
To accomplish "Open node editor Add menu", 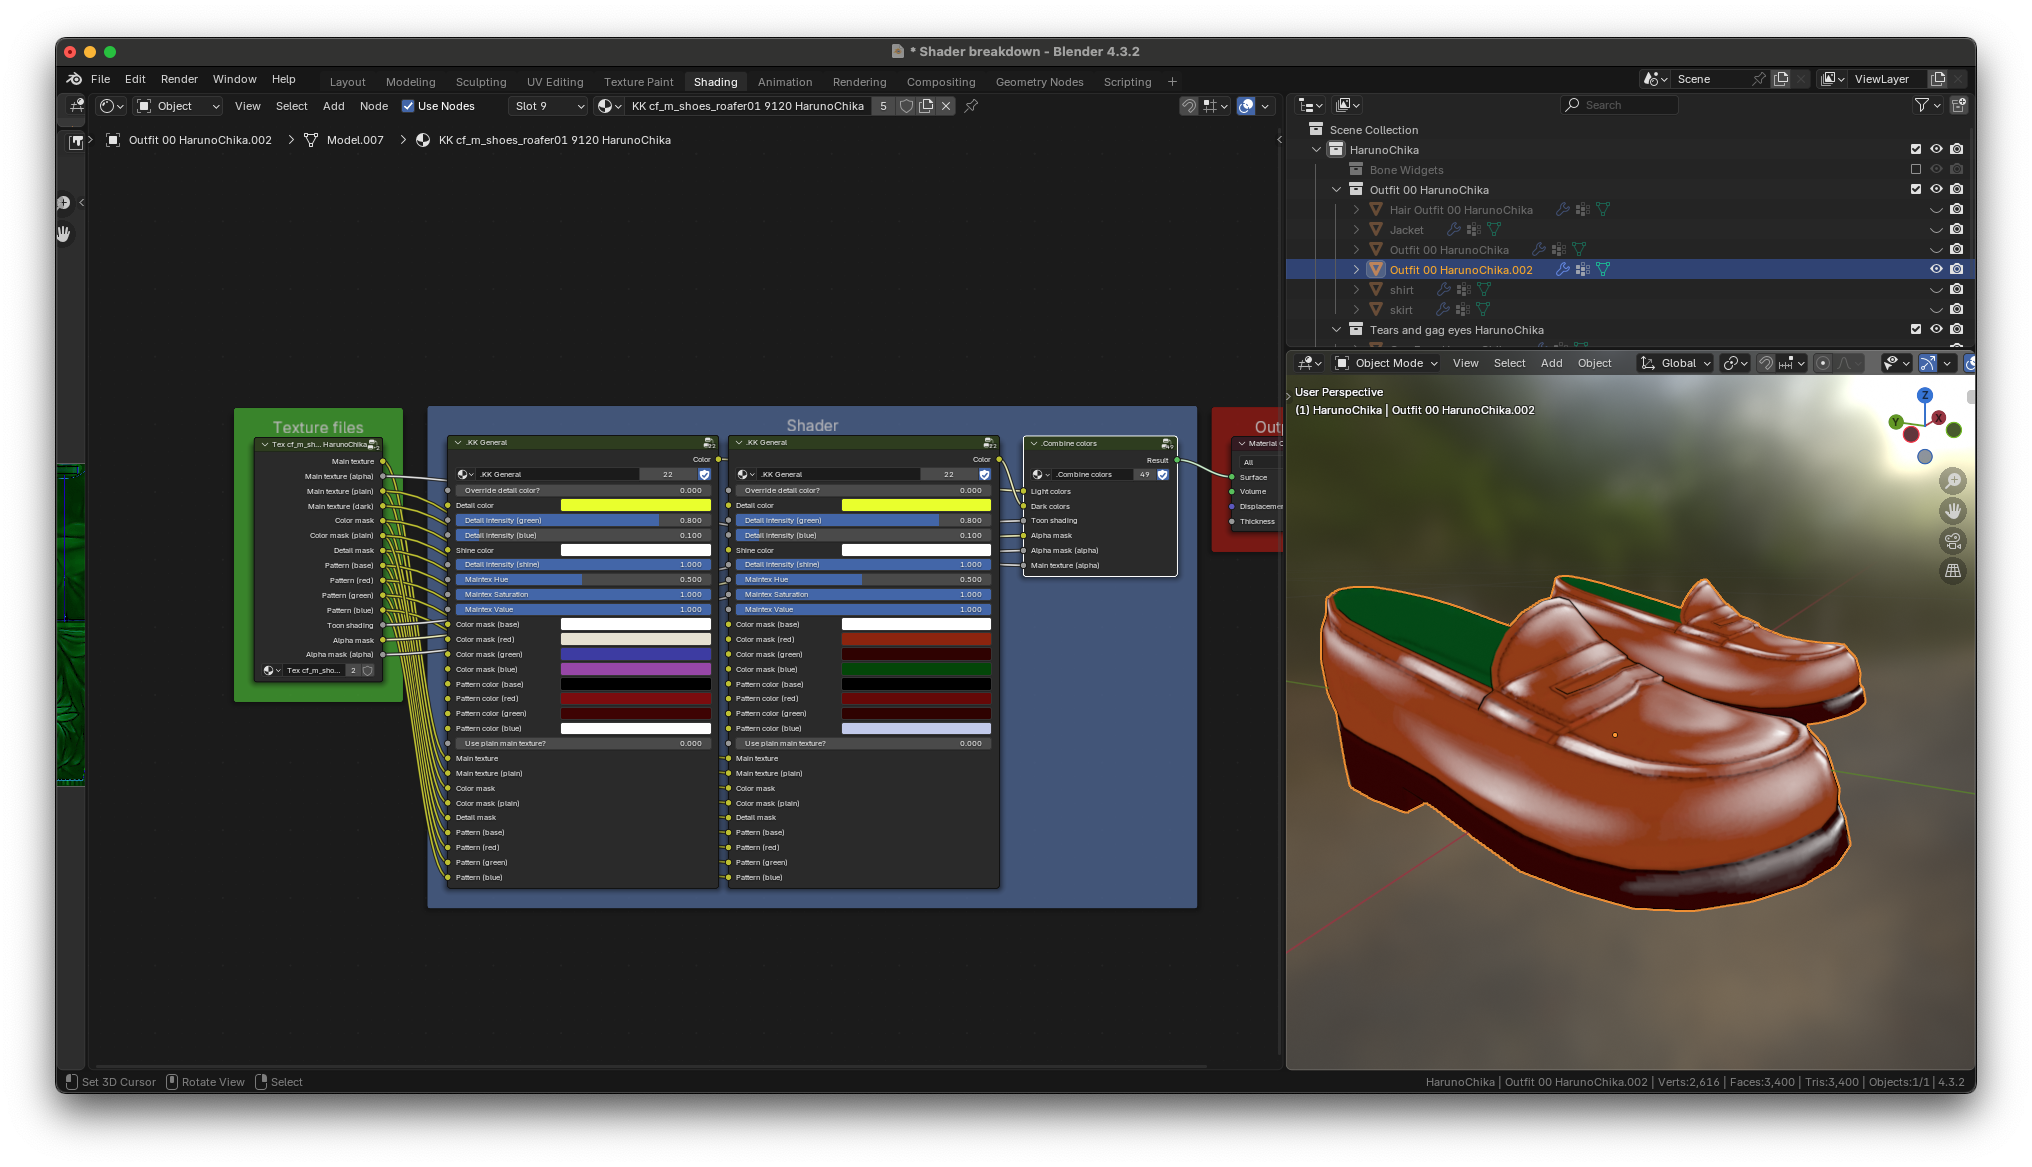I will point(333,106).
